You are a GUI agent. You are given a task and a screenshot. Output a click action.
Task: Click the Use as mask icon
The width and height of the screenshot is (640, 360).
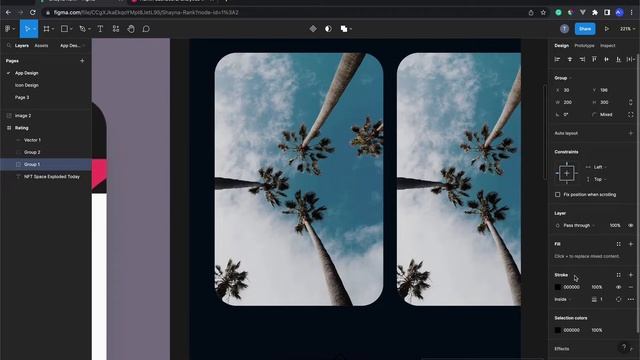(328, 29)
